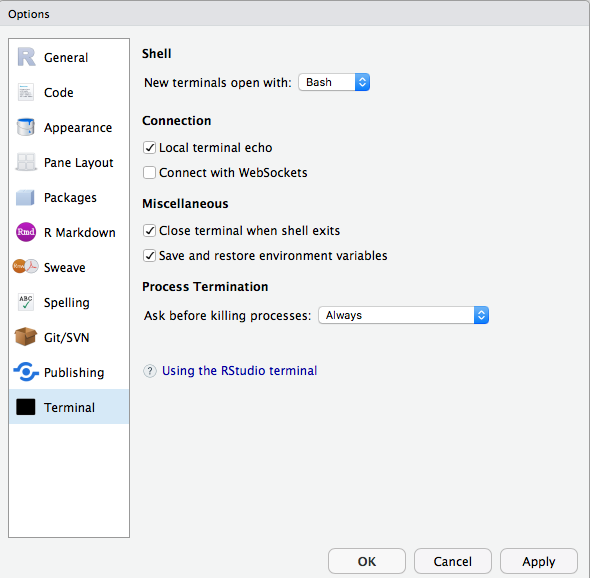Viewport: 590px width, 578px height.
Task: Uncheck Close terminal when shell exits
Action: coord(149,230)
